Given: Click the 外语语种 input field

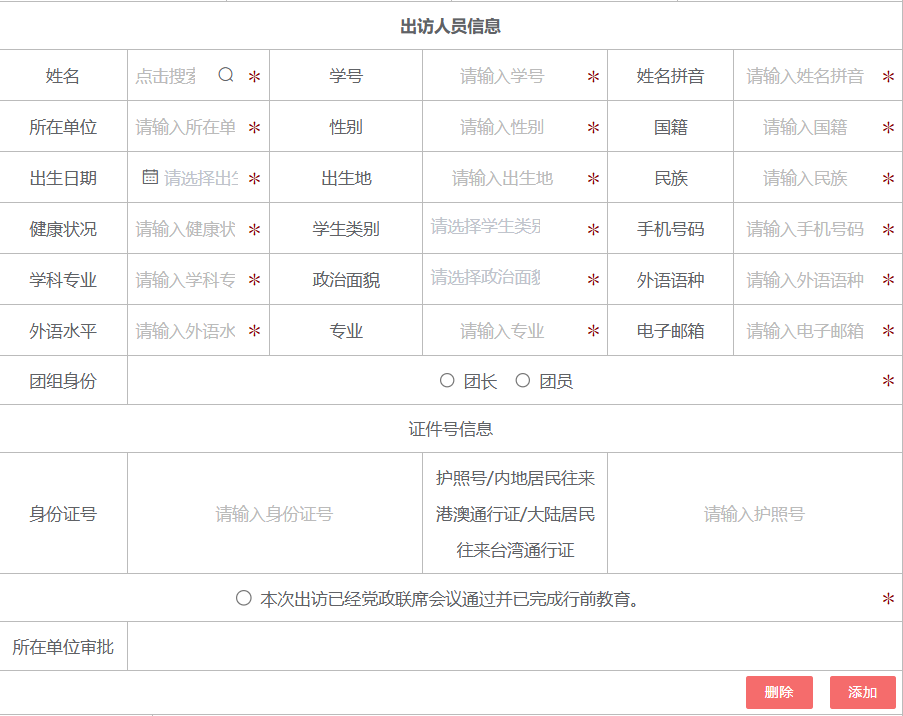Looking at the screenshot, I should (805, 280).
